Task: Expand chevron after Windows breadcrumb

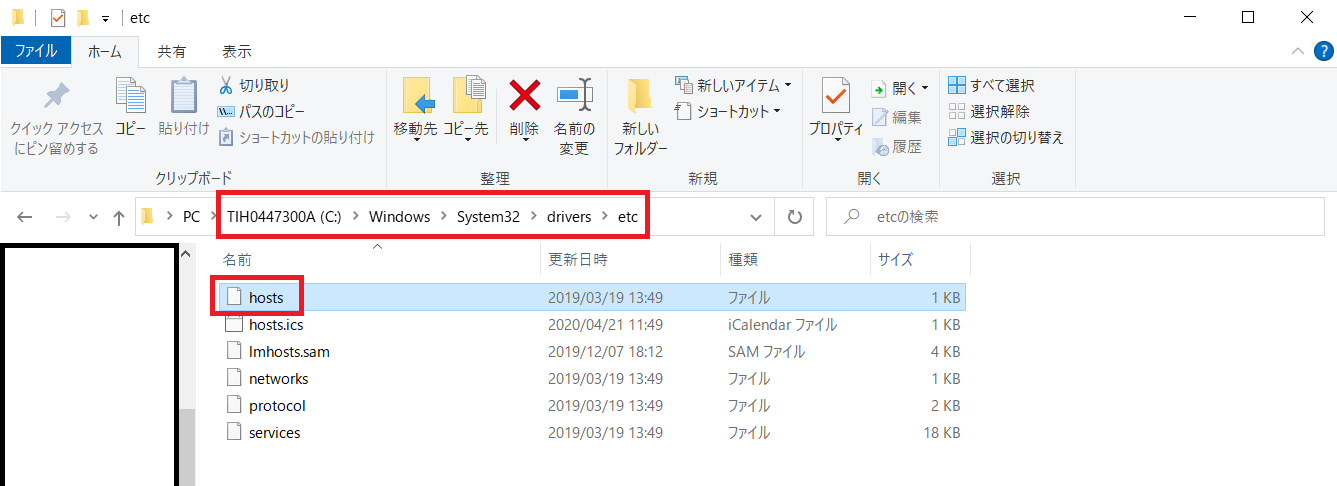Action: [443, 217]
